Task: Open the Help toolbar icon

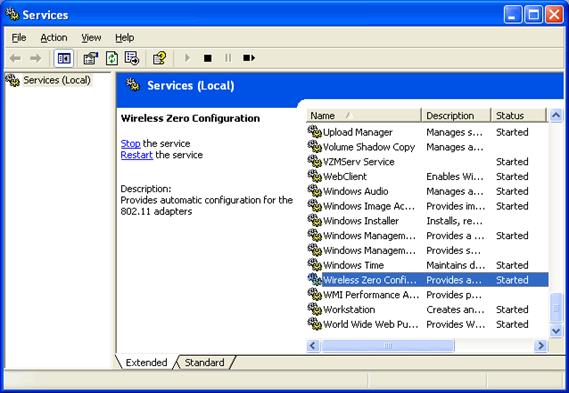Action: click(x=160, y=58)
